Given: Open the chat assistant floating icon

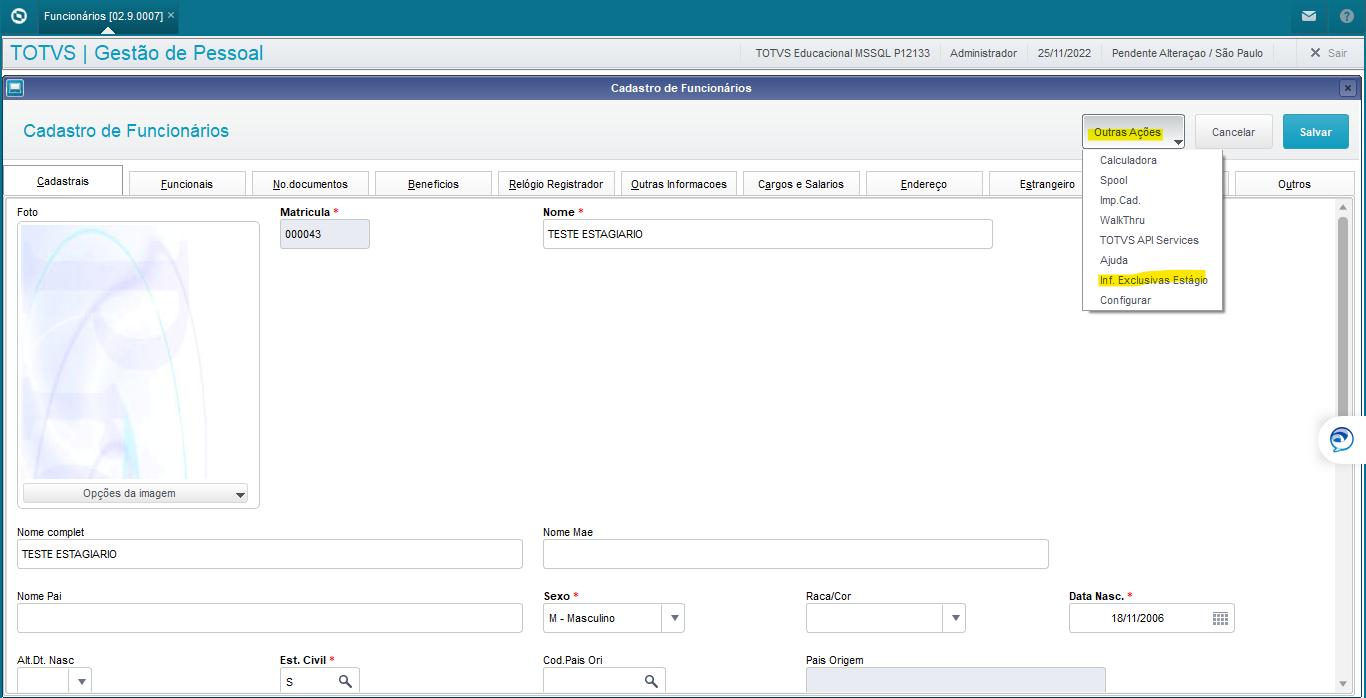Looking at the screenshot, I should (1341, 439).
